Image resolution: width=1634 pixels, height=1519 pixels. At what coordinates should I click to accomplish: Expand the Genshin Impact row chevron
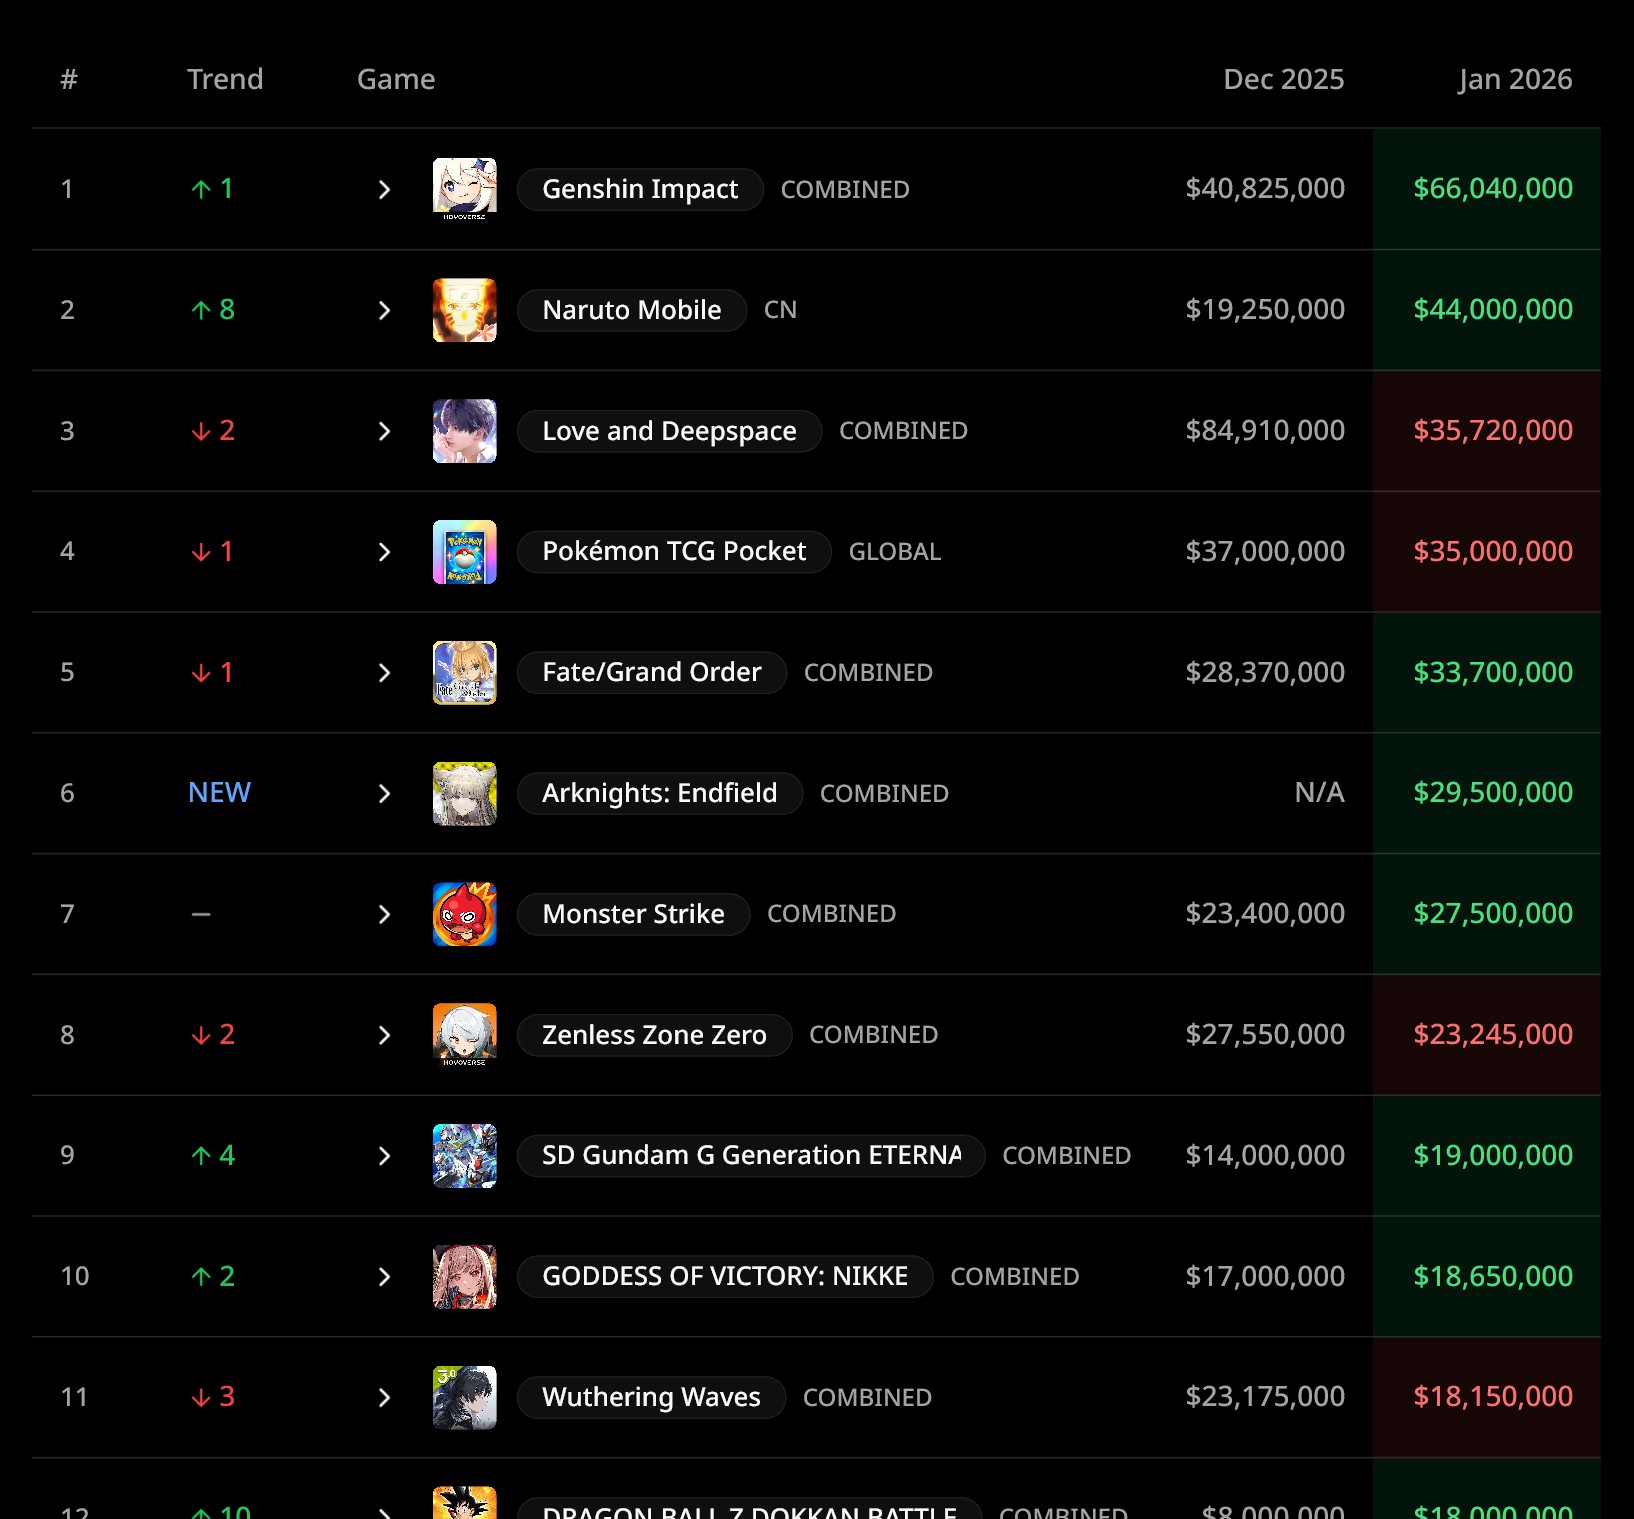(x=384, y=190)
